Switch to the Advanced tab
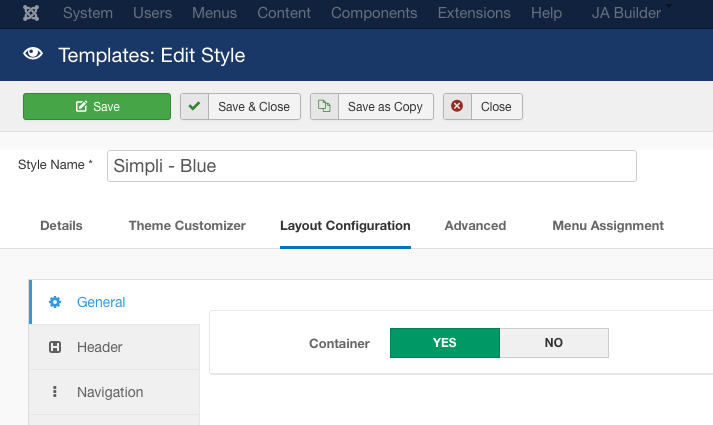This screenshot has height=425, width=713. pyautogui.click(x=475, y=226)
